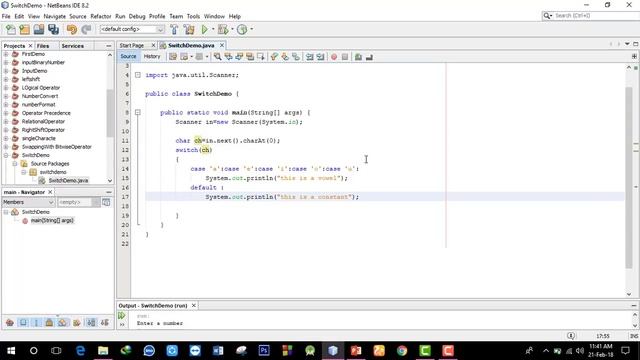This screenshot has height=360, width=640.
Task: Click the New File toolbar icon
Action: (x=11, y=29)
